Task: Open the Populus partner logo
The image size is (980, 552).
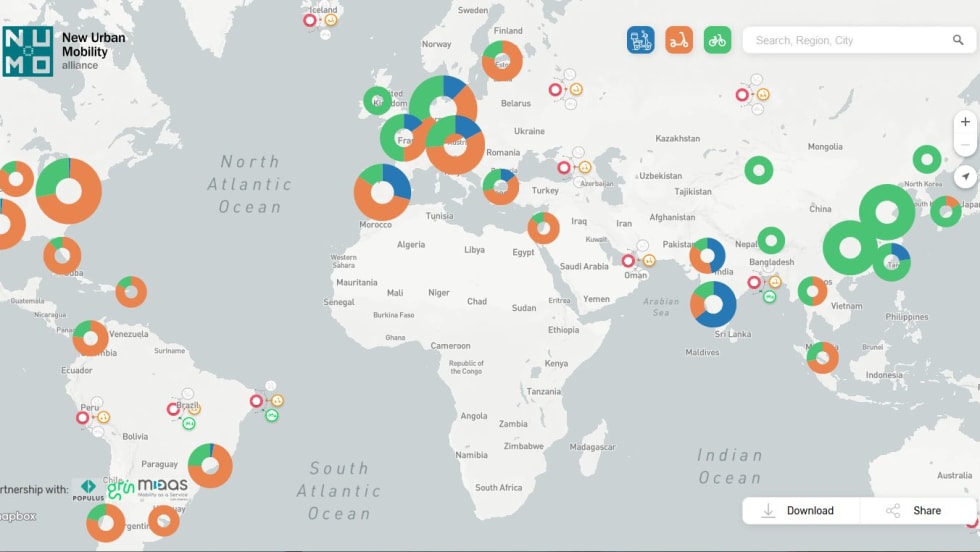Action: (88, 490)
